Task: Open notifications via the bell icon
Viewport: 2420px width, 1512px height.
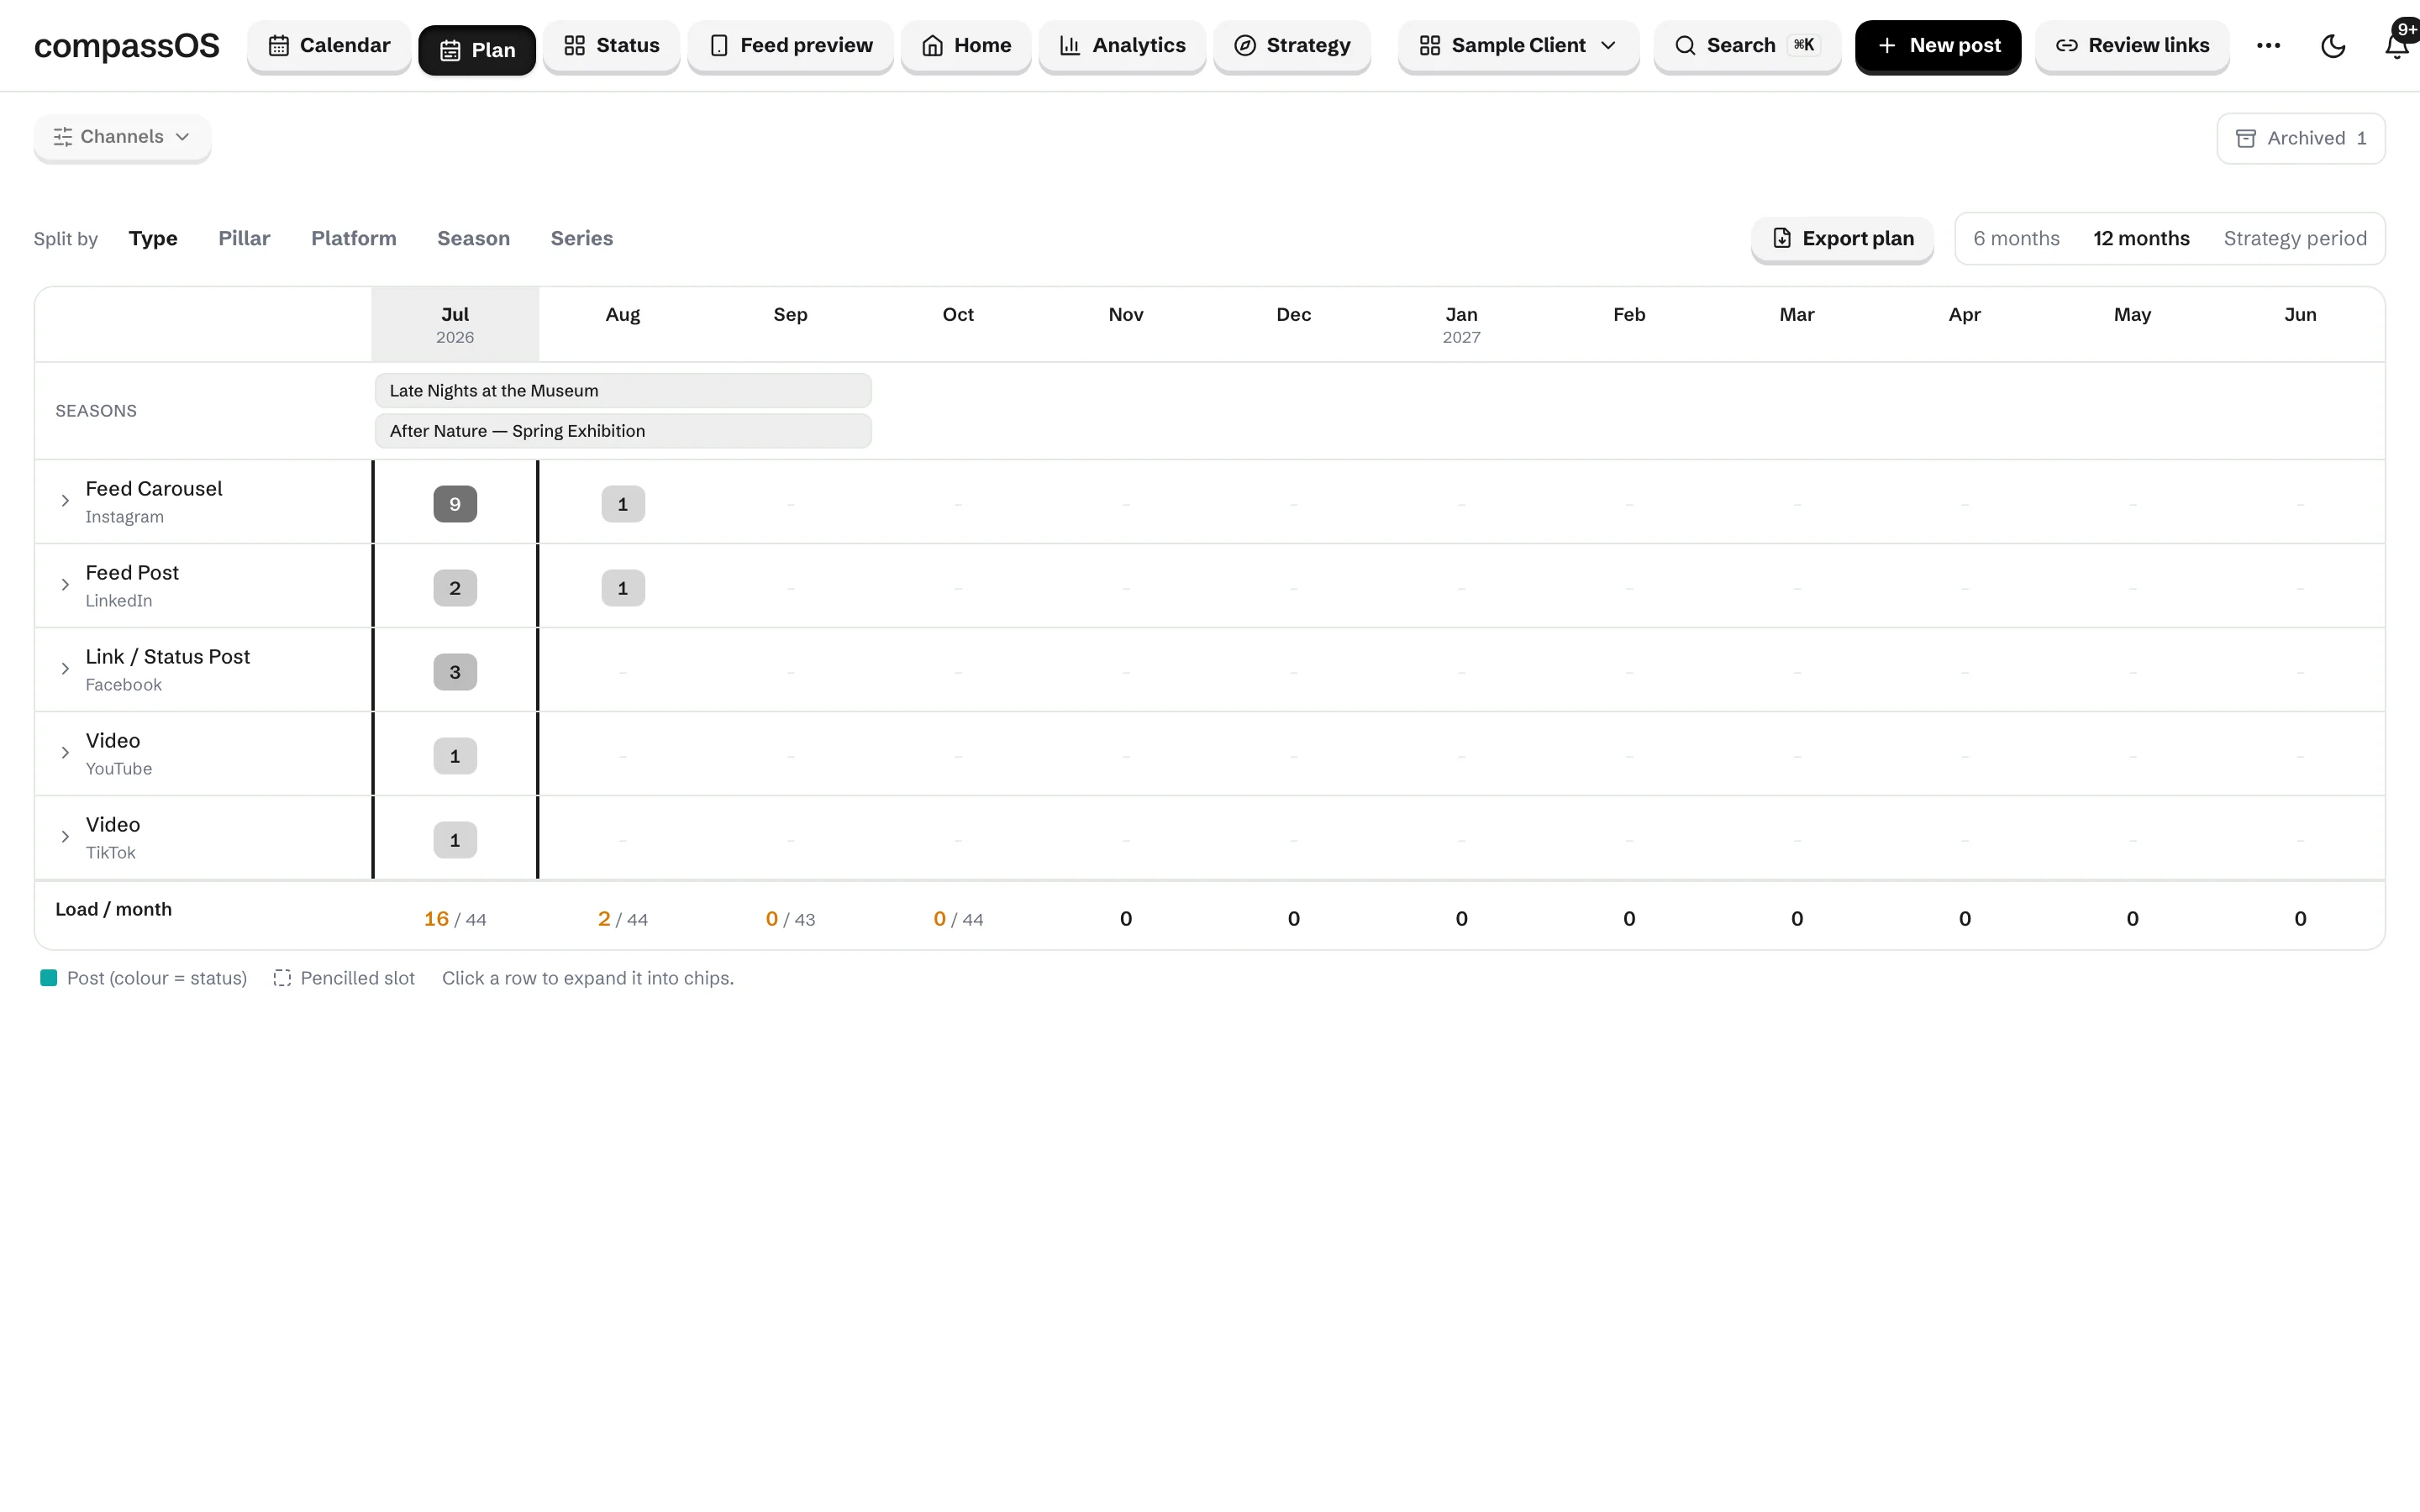Action: [x=2397, y=46]
